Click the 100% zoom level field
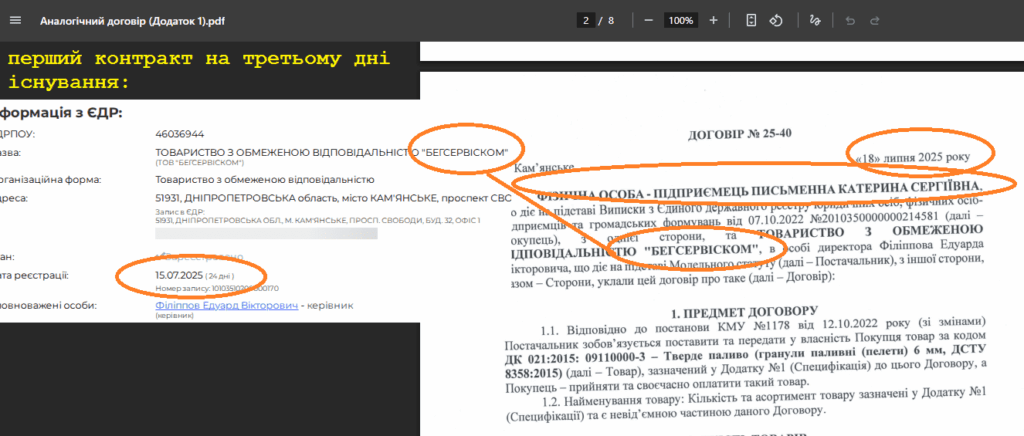The width and height of the screenshot is (1024, 436). [681, 20]
